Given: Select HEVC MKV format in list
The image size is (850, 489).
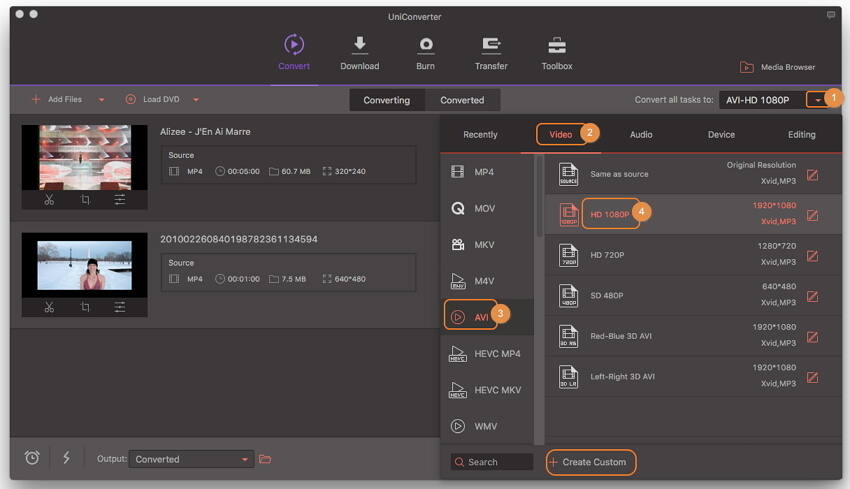Looking at the screenshot, I should pos(487,390).
